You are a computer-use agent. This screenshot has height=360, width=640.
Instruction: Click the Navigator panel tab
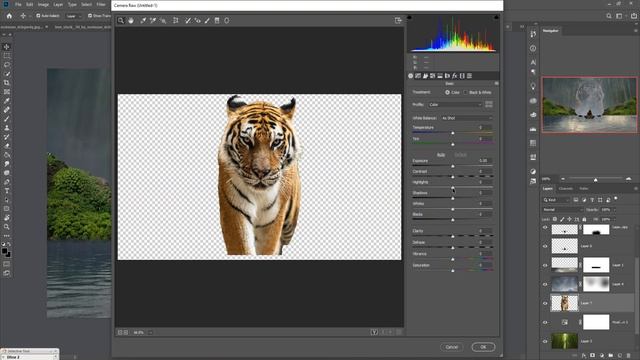click(x=551, y=31)
